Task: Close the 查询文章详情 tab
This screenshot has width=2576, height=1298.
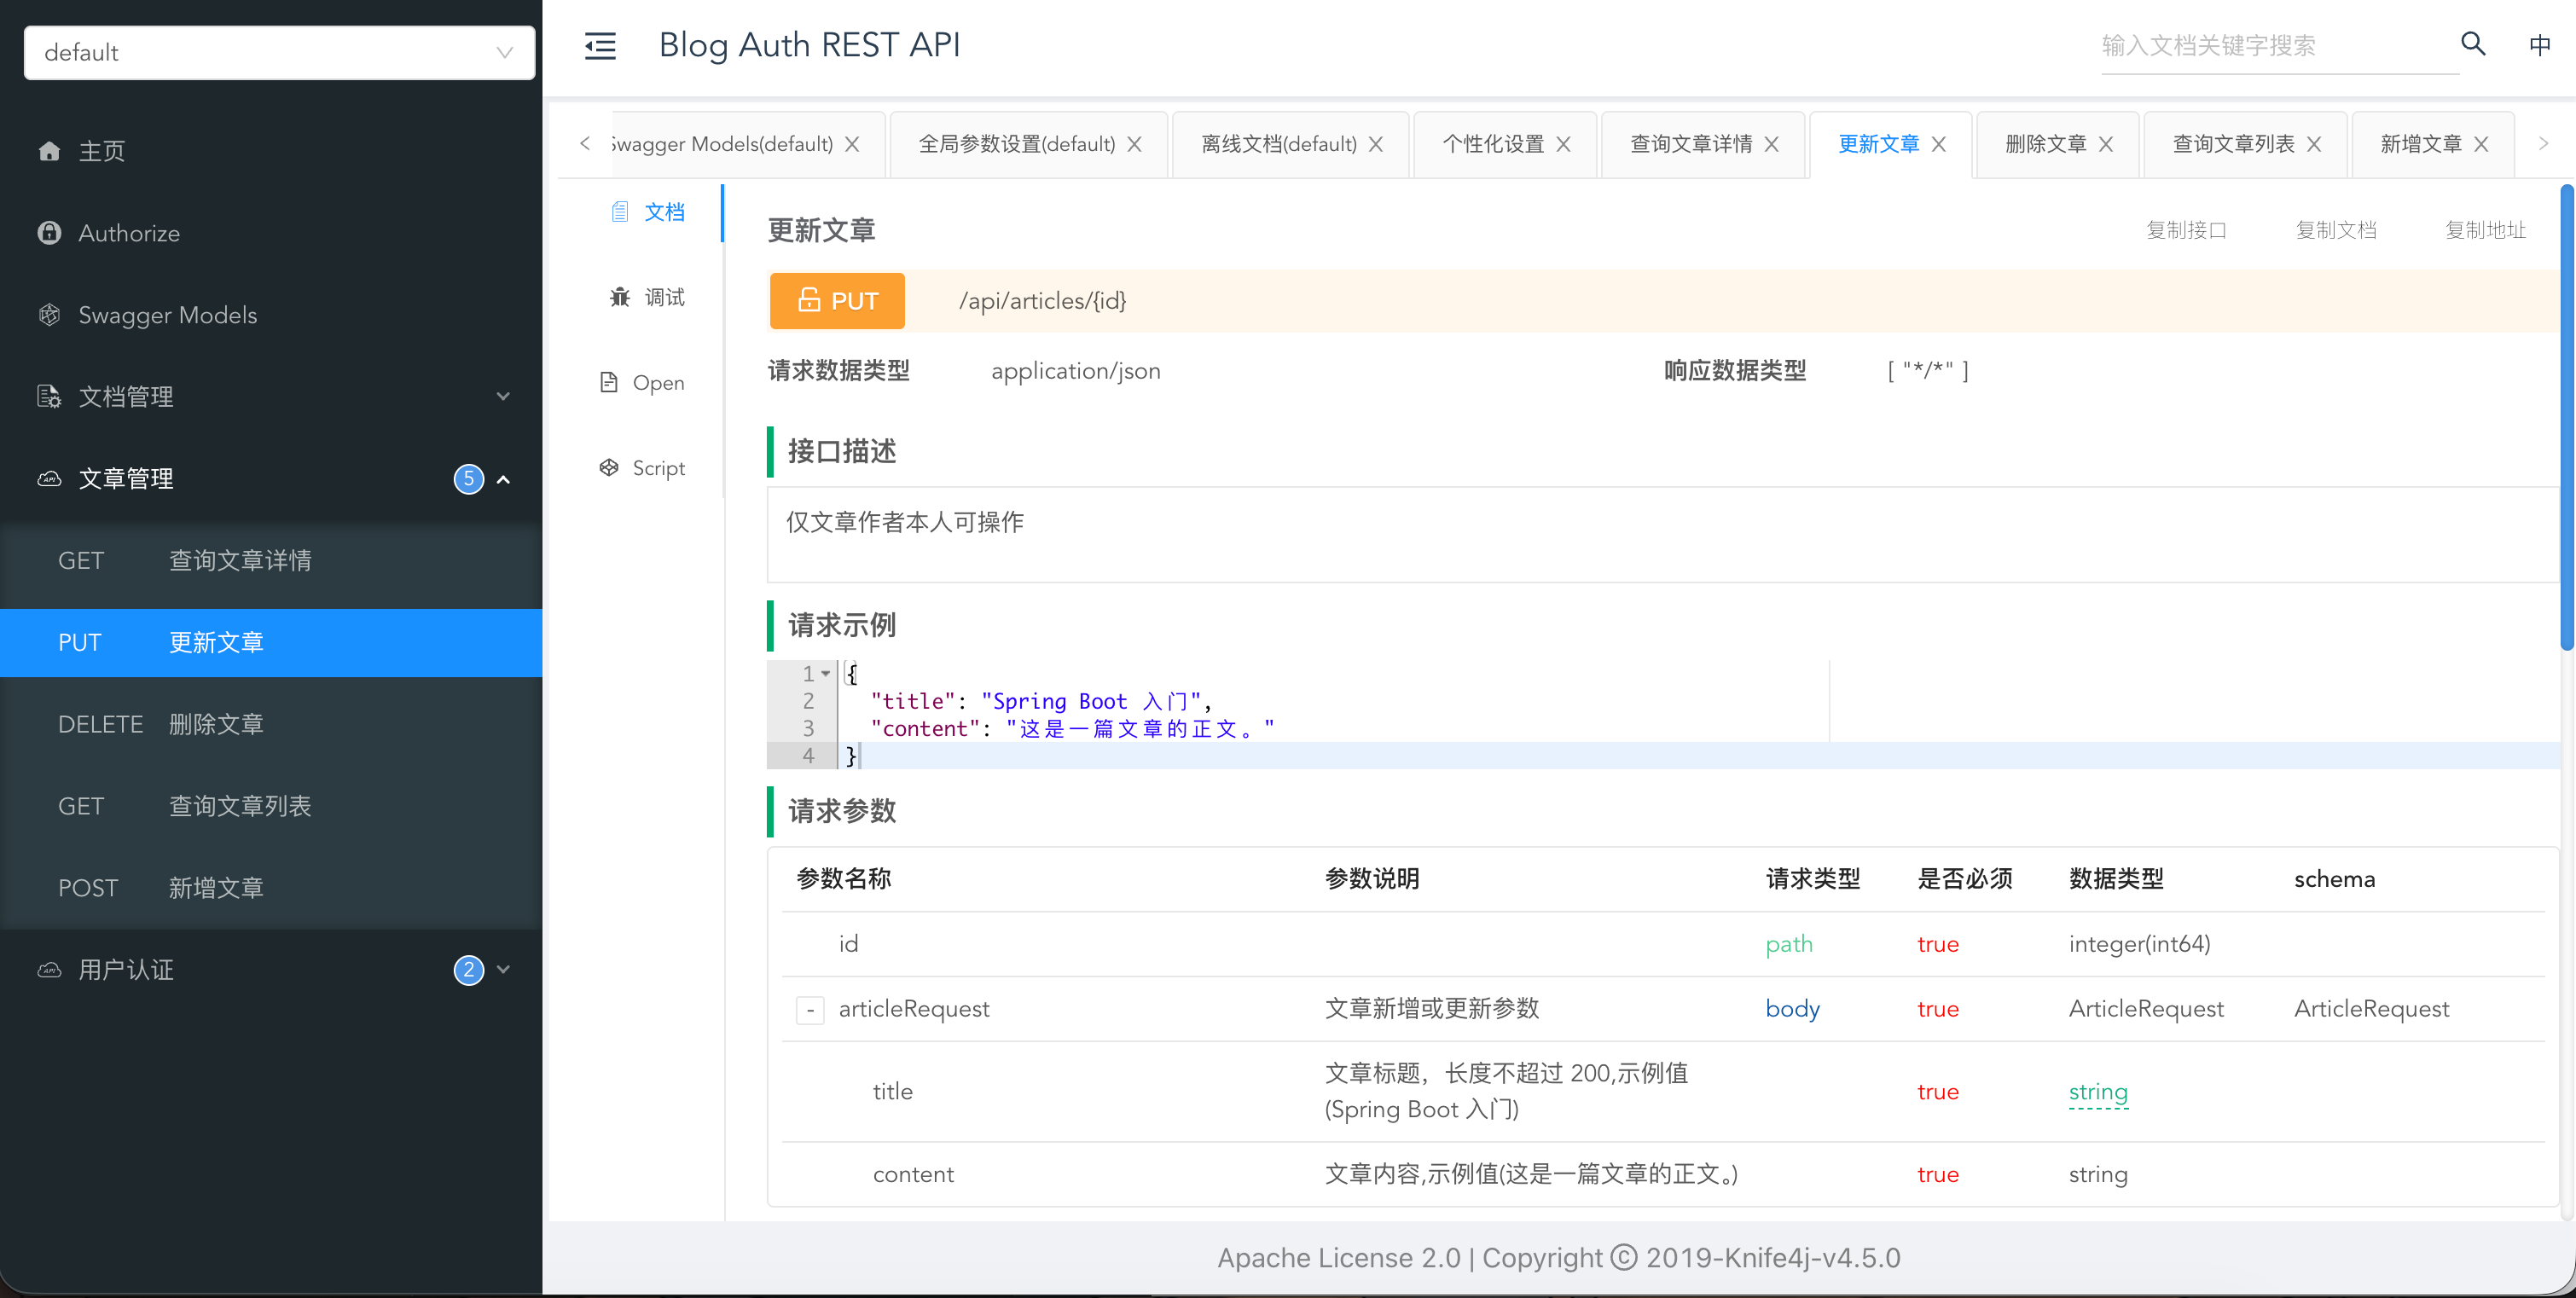Action: (1771, 145)
